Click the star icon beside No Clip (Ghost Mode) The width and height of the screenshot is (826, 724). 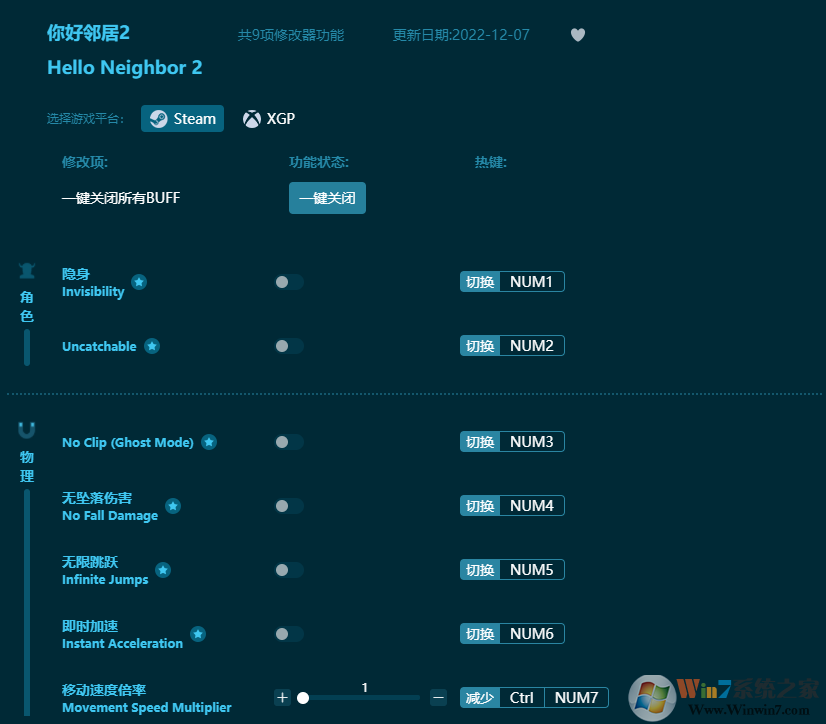(x=209, y=442)
